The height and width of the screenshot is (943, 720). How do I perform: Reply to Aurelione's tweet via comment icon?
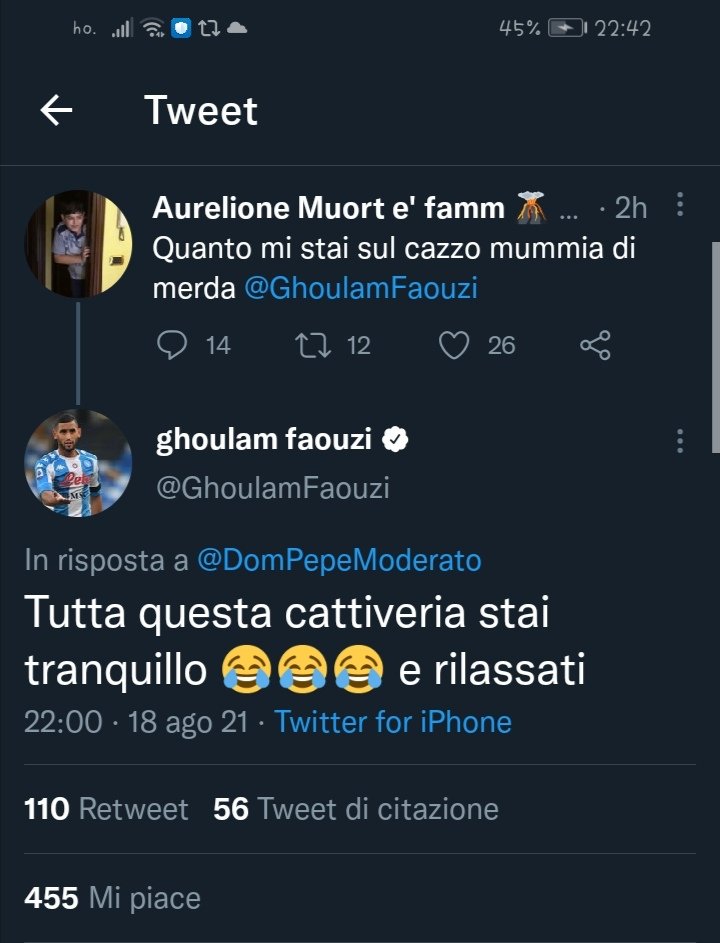(173, 345)
